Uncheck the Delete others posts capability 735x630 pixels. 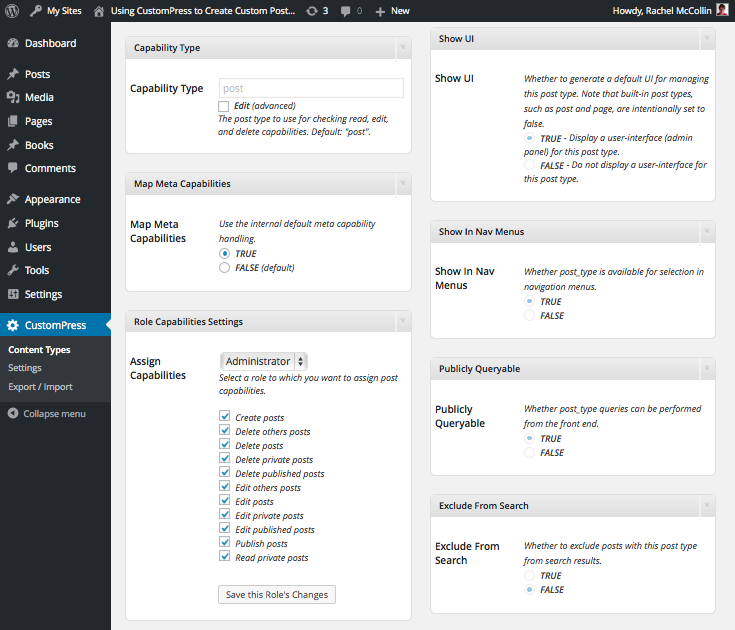[x=225, y=430]
